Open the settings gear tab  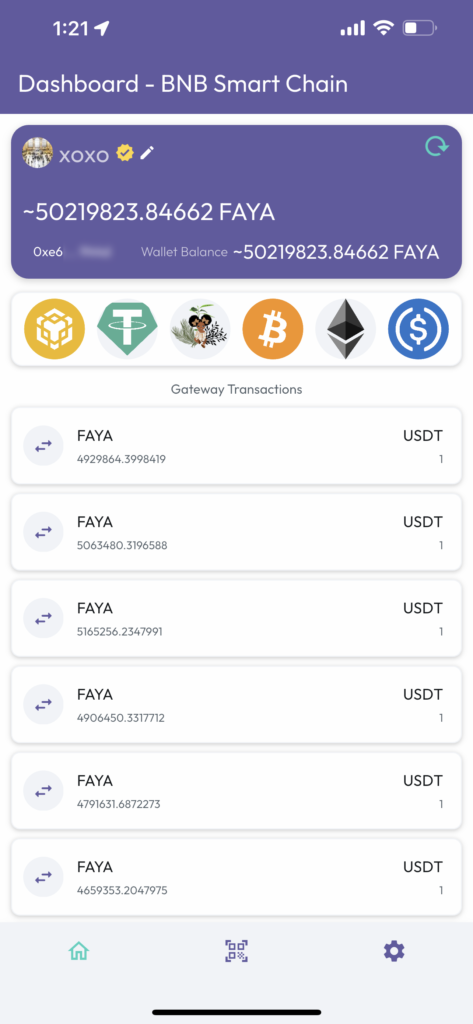[x=394, y=951]
